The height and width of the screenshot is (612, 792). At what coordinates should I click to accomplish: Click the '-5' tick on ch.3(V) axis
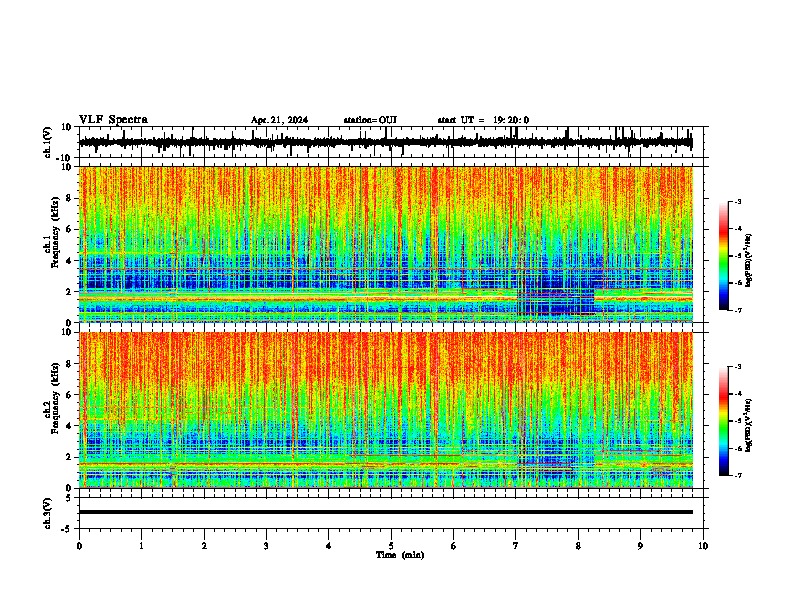click(68, 529)
